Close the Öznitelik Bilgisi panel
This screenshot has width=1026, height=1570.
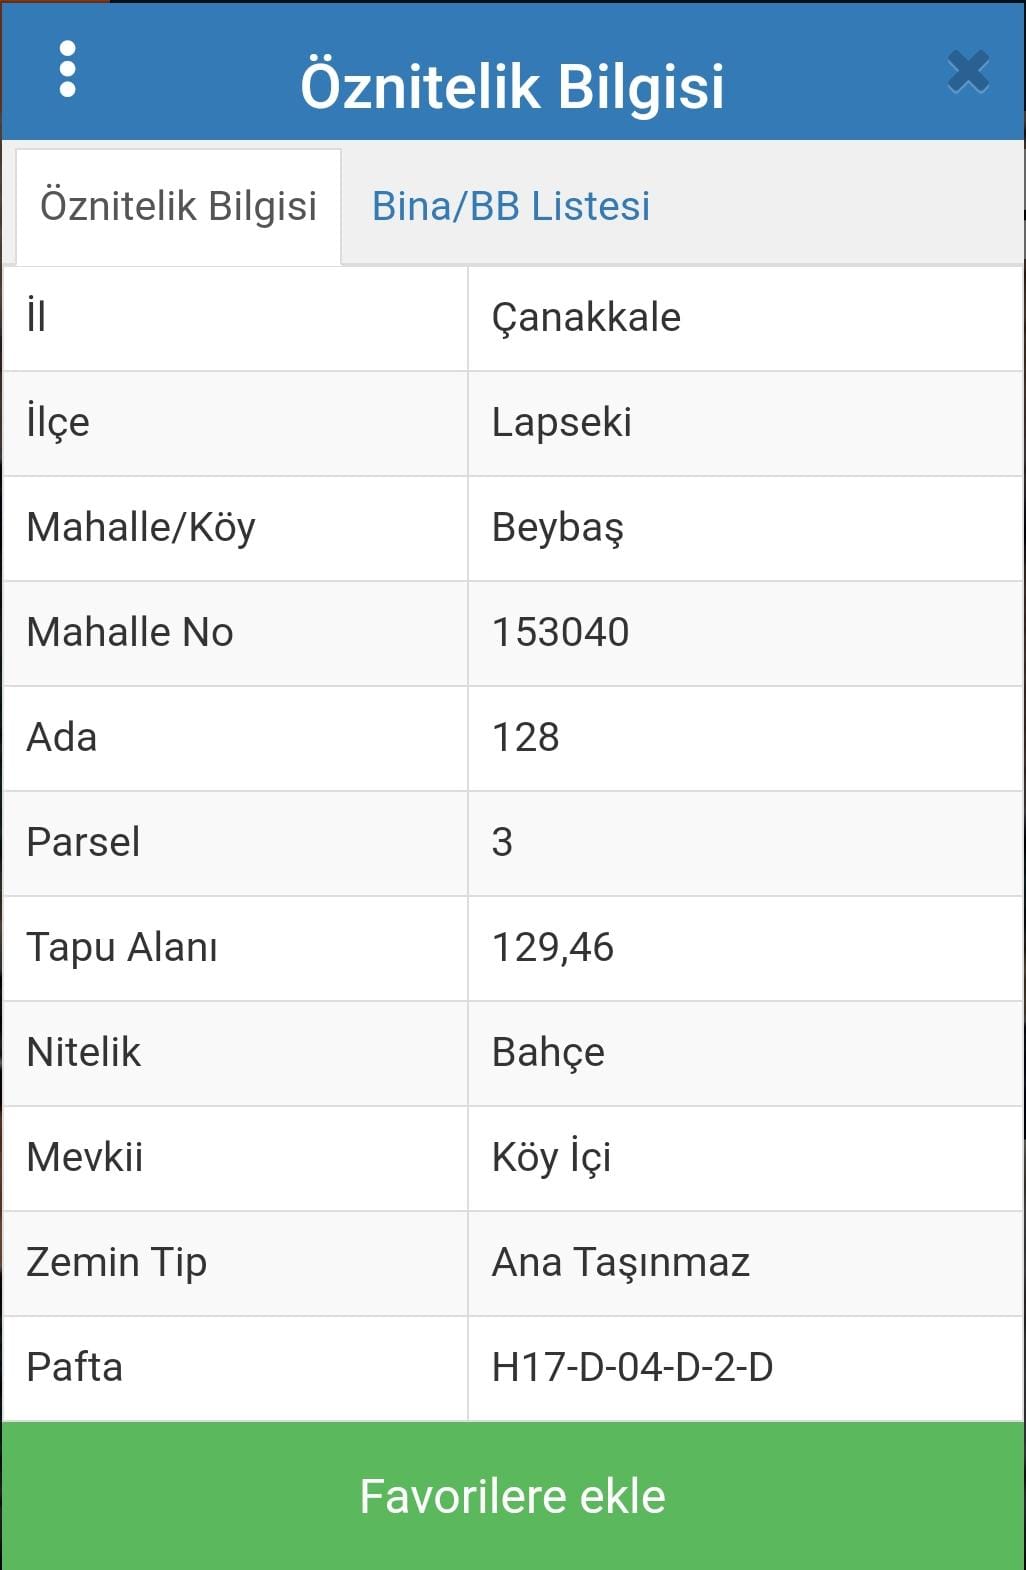(x=968, y=72)
